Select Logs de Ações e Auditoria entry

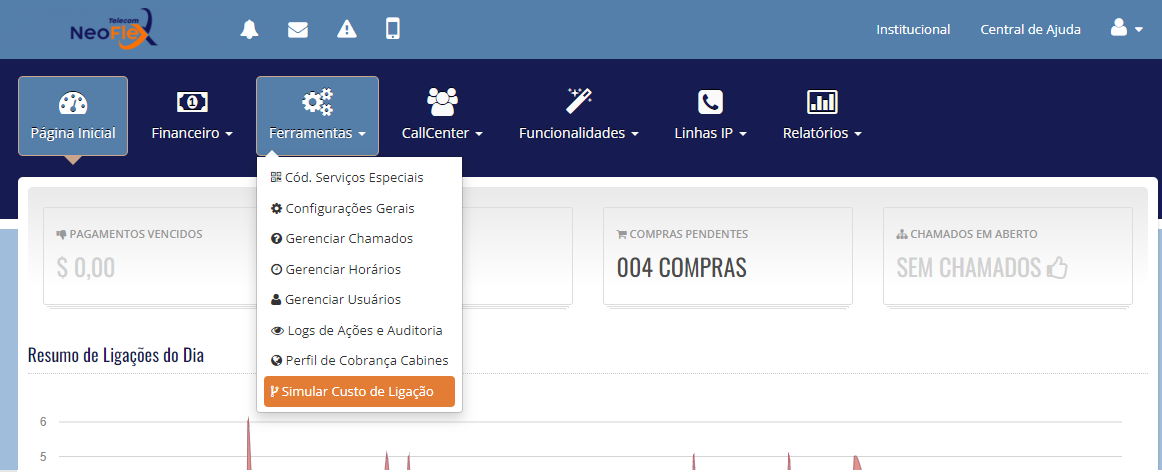click(359, 330)
